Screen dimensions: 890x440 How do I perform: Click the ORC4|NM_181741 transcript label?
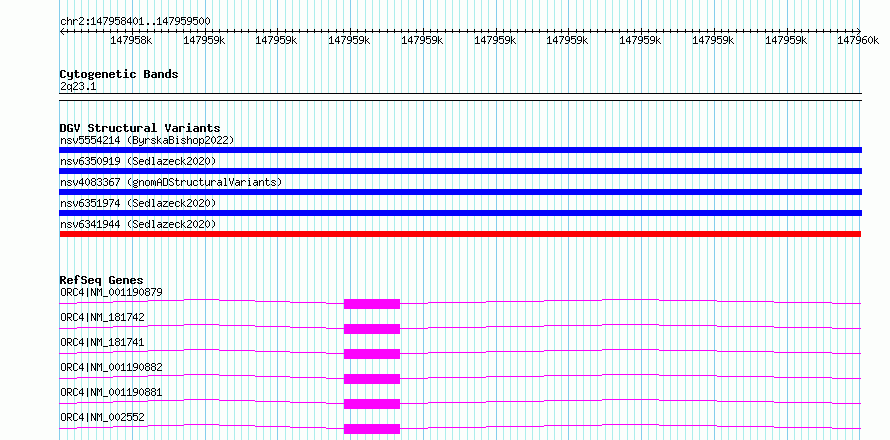click(x=102, y=342)
